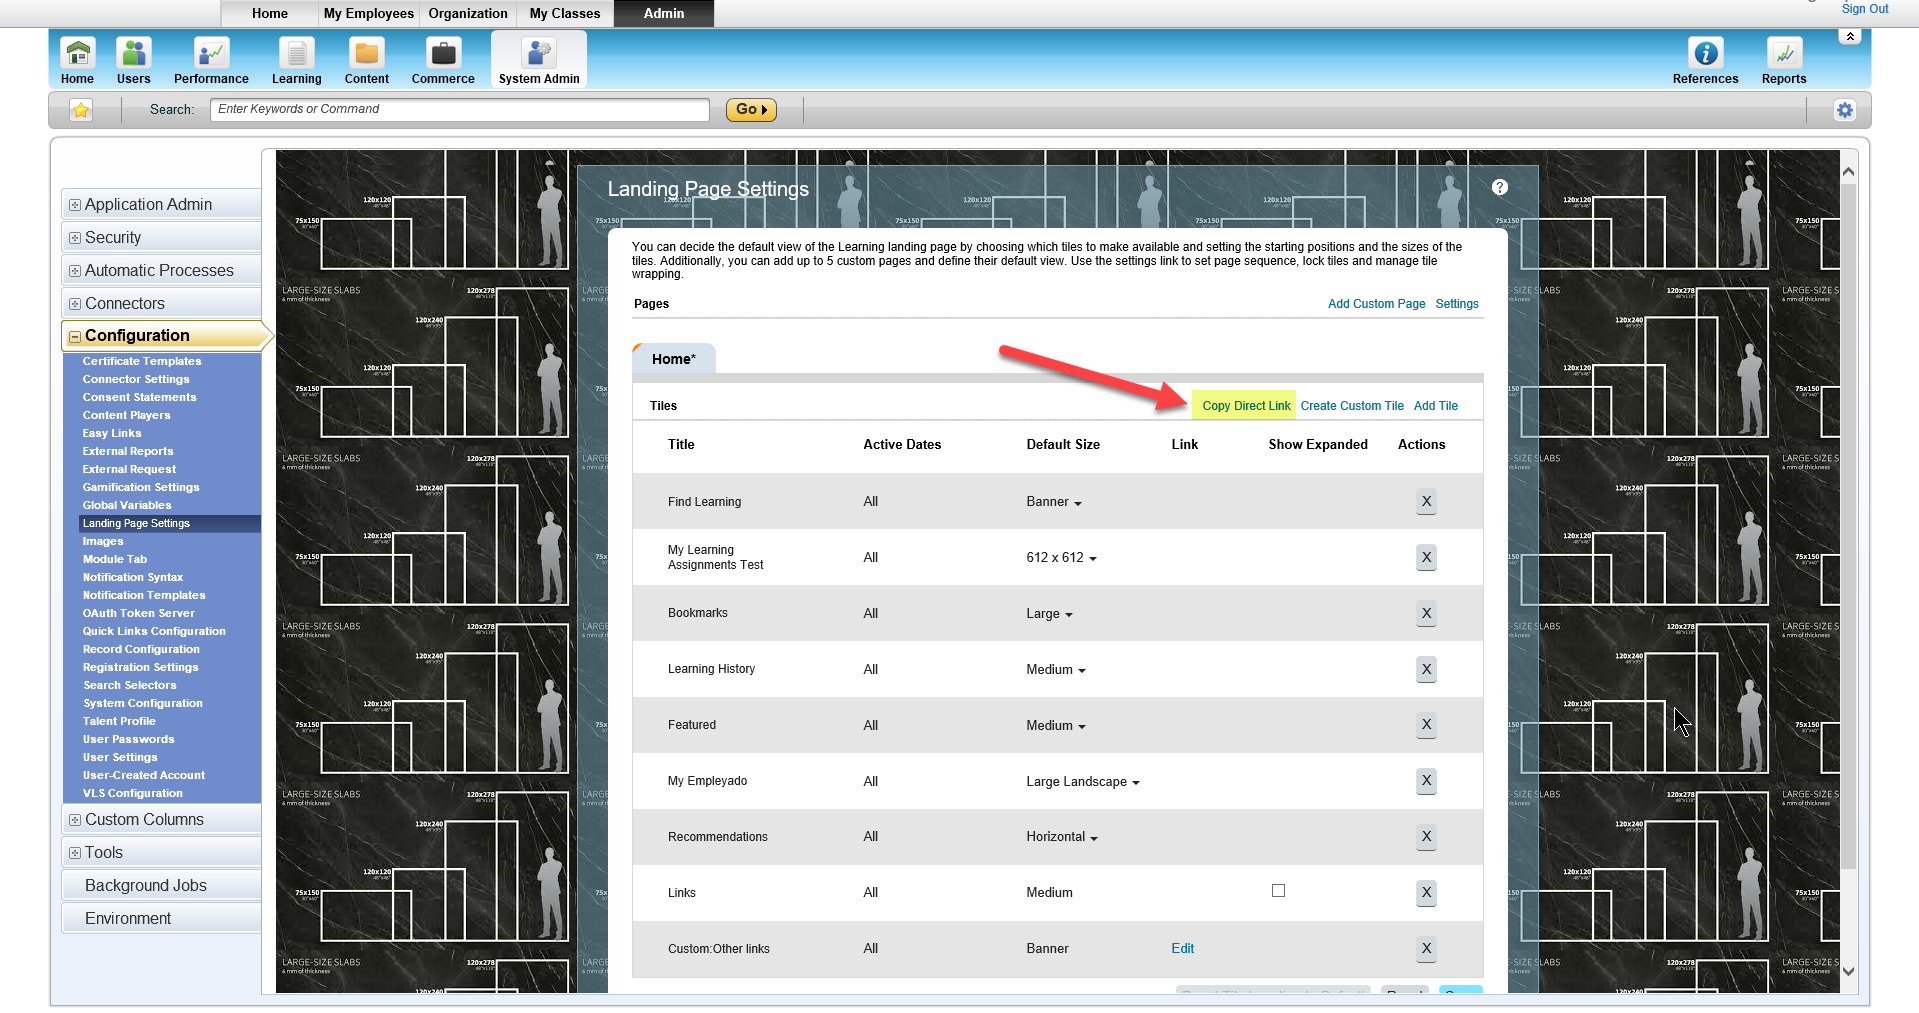Screen dimensions: 1919x1013
Task: Open the References icon
Action: coord(1705,60)
